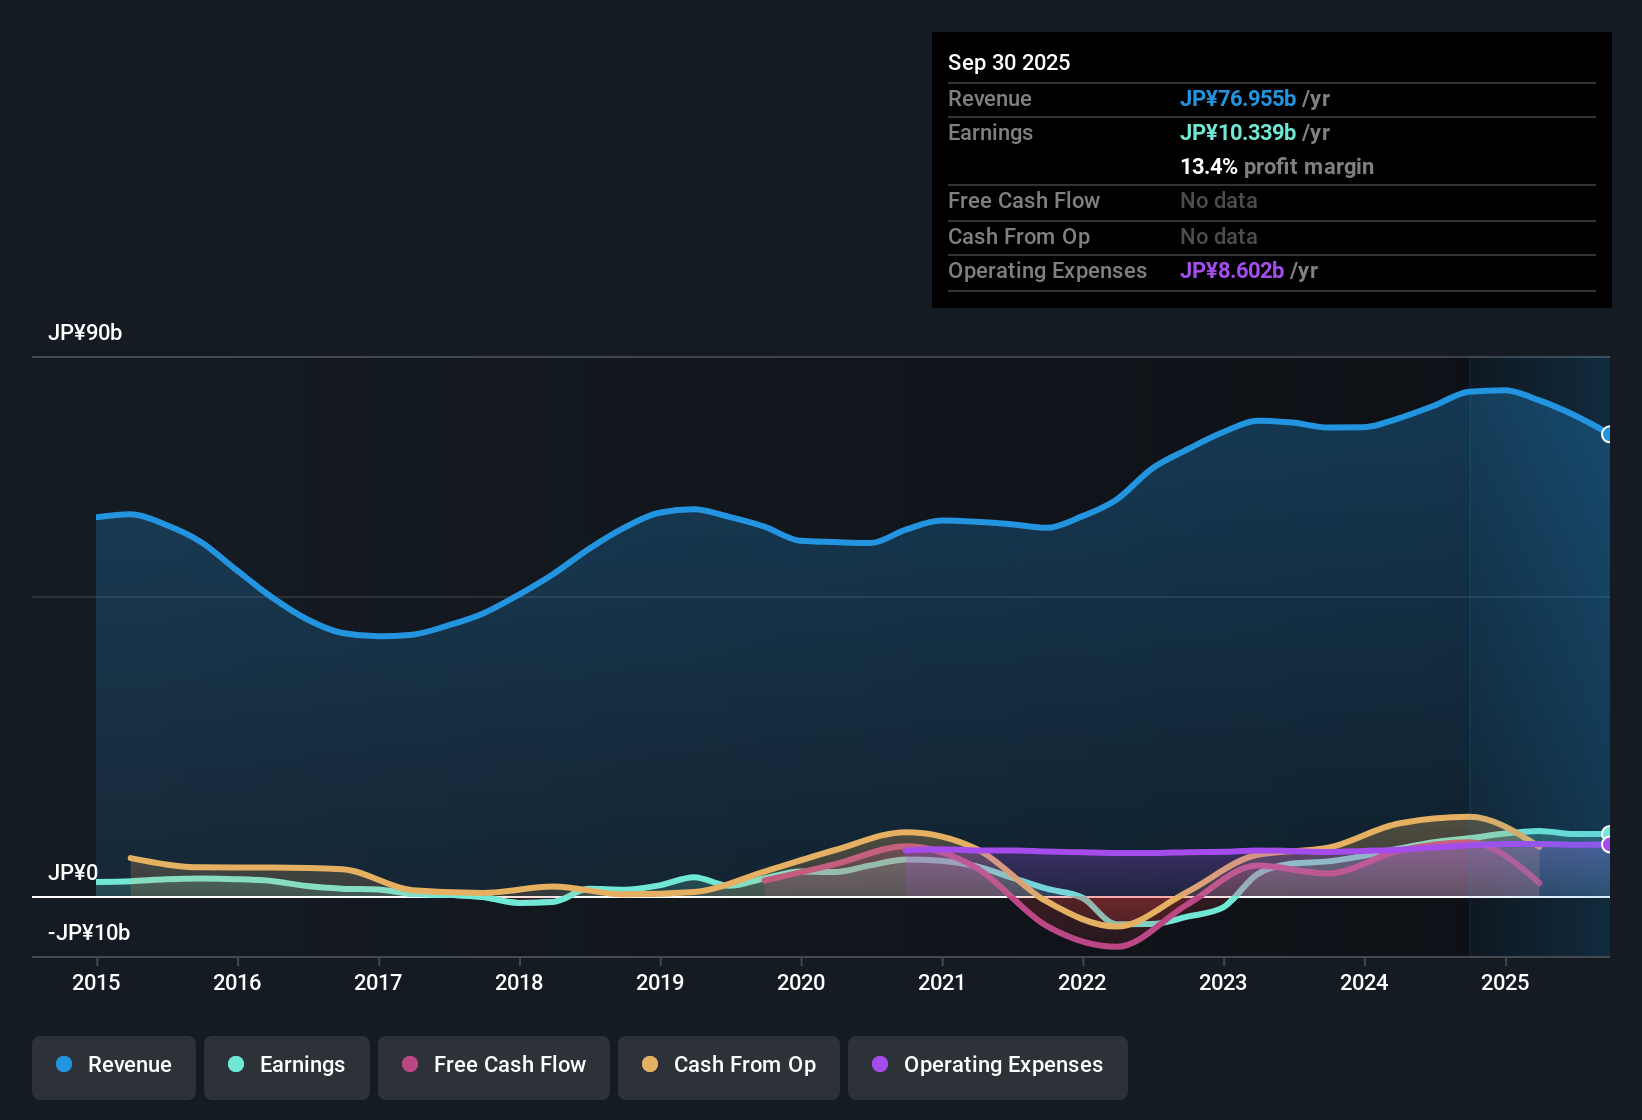Select the Earnings endpoint marker on the chart
This screenshot has width=1642, height=1120.
[x=1606, y=833]
